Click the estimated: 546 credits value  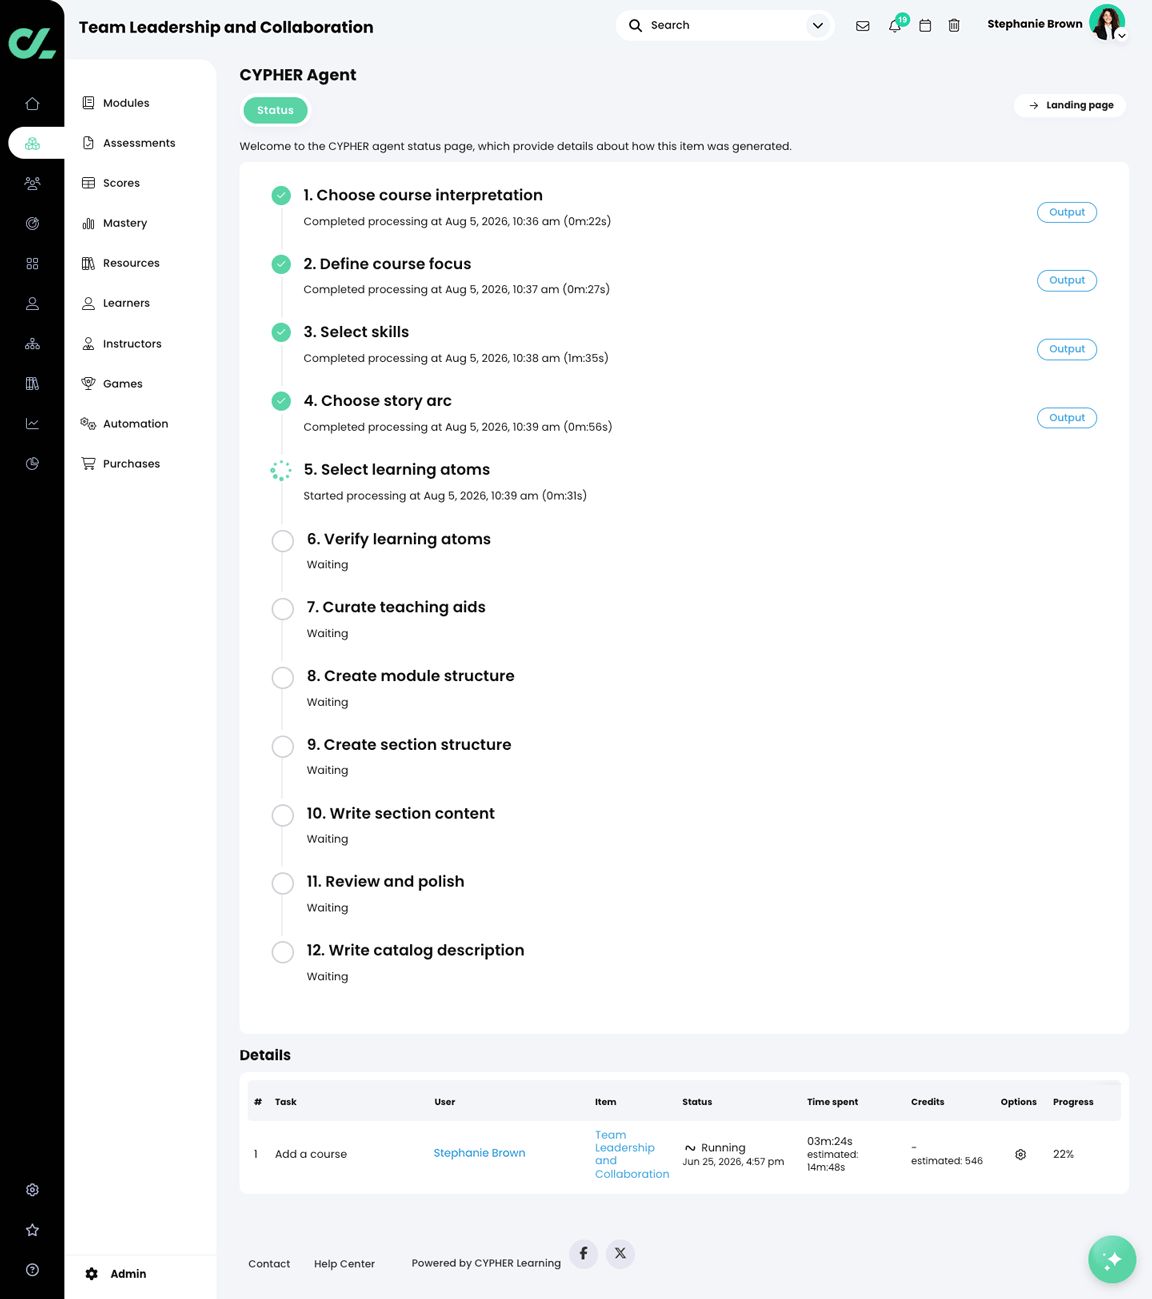point(946,1161)
